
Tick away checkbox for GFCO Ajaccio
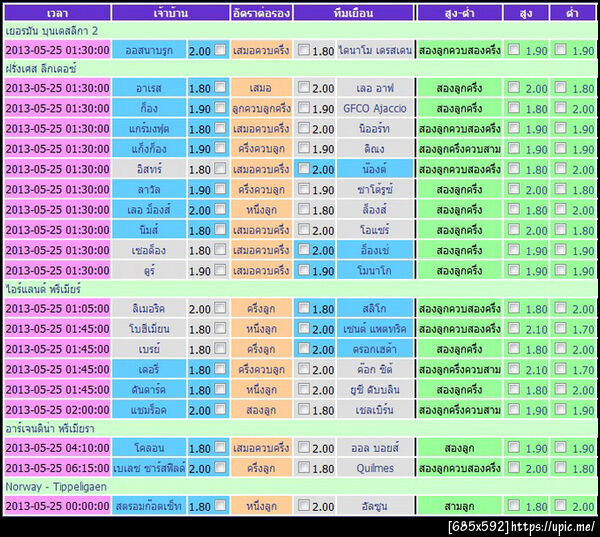click(304, 108)
